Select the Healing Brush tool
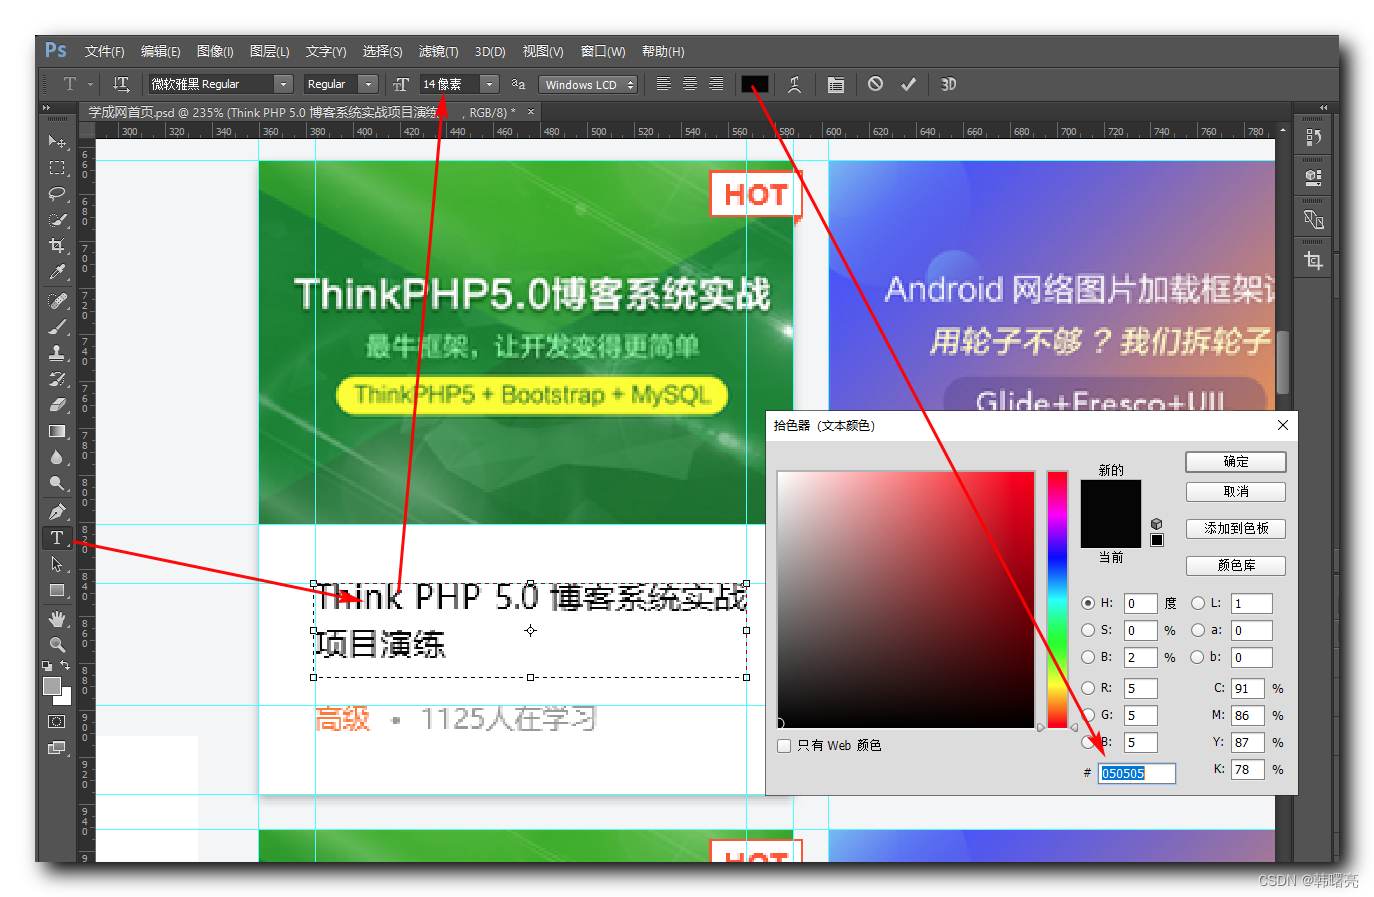This screenshot has height=897, width=1374. [57, 300]
